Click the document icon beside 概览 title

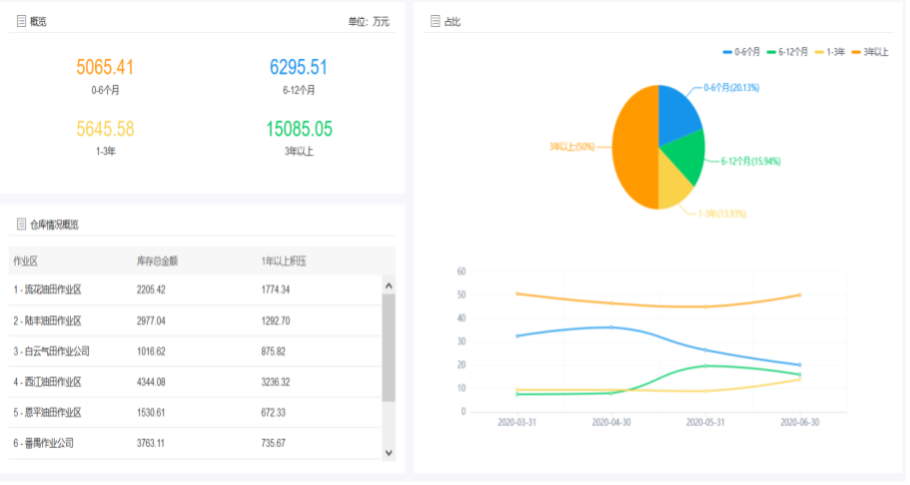click(21, 20)
